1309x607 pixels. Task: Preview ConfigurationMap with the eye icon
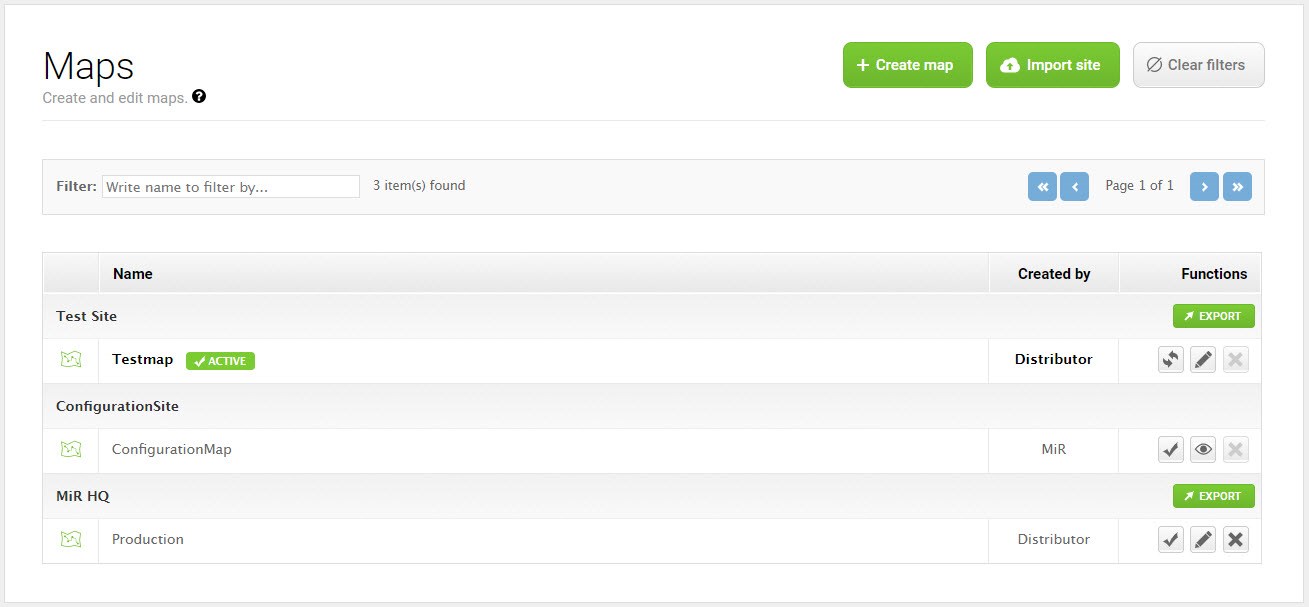click(x=1203, y=449)
